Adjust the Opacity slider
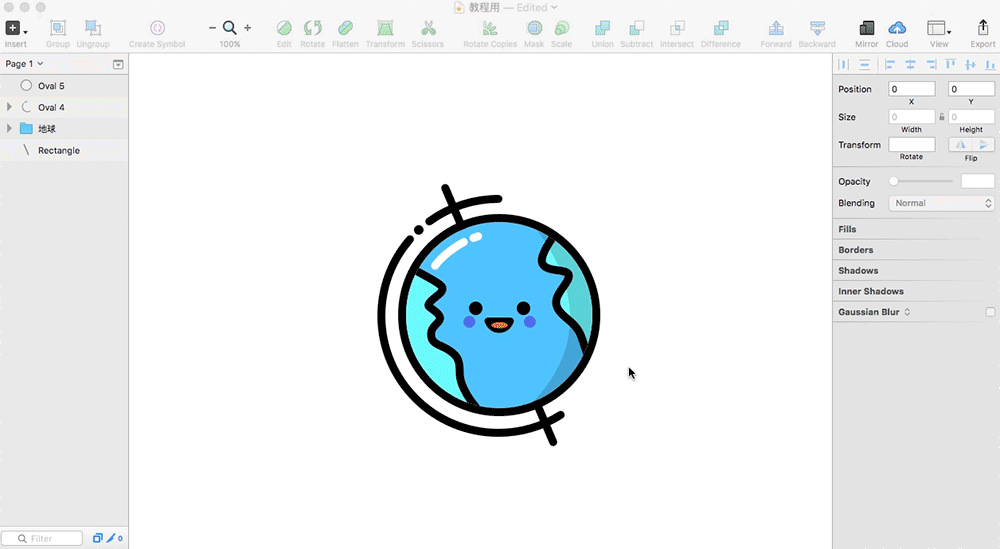This screenshot has height=549, width=1000. pos(923,181)
